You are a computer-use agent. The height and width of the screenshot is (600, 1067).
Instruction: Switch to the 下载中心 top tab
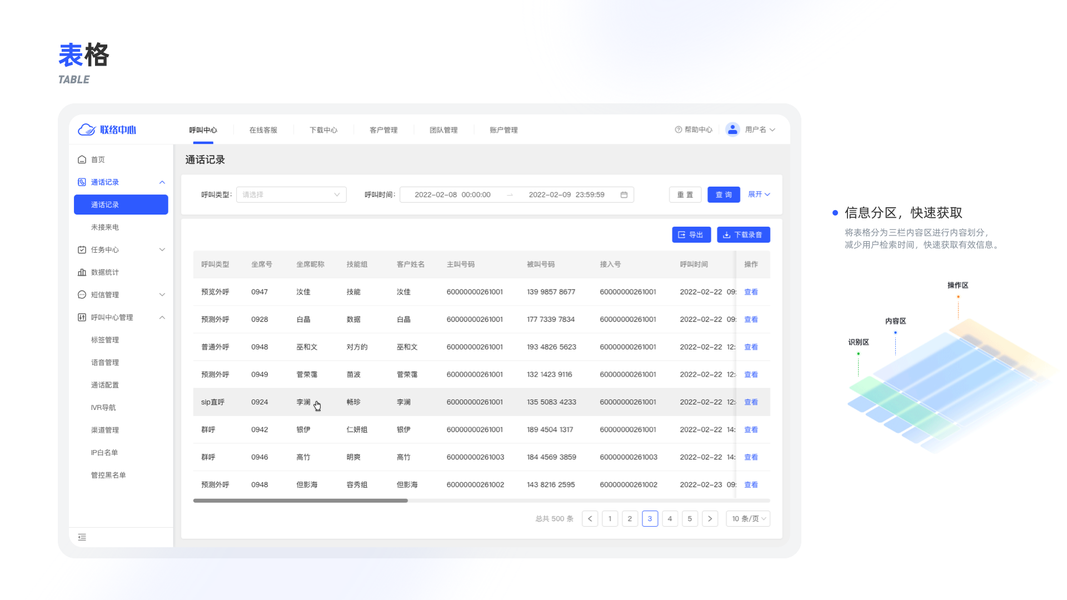click(x=323, y=130)
